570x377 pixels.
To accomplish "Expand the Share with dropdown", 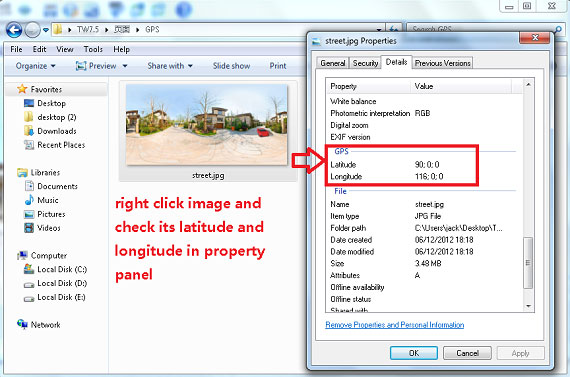I will pyautogui.click(x=170, y=66).
